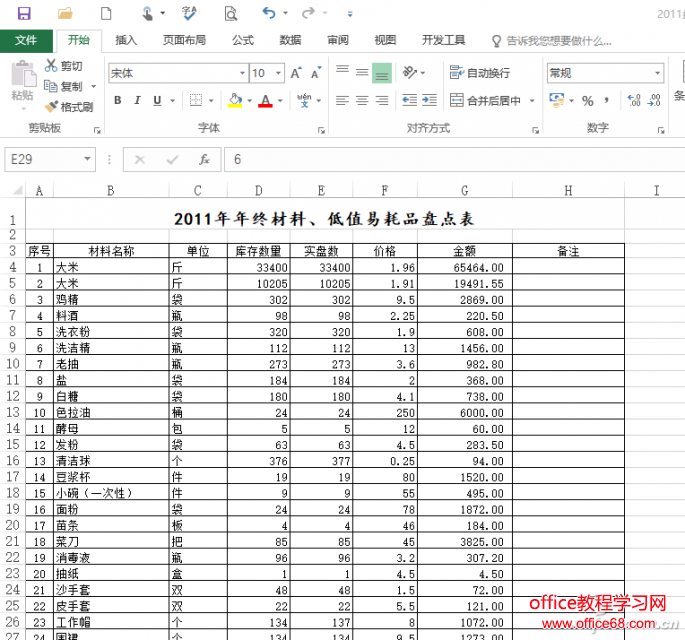Open the 文件 File tab

26,41
